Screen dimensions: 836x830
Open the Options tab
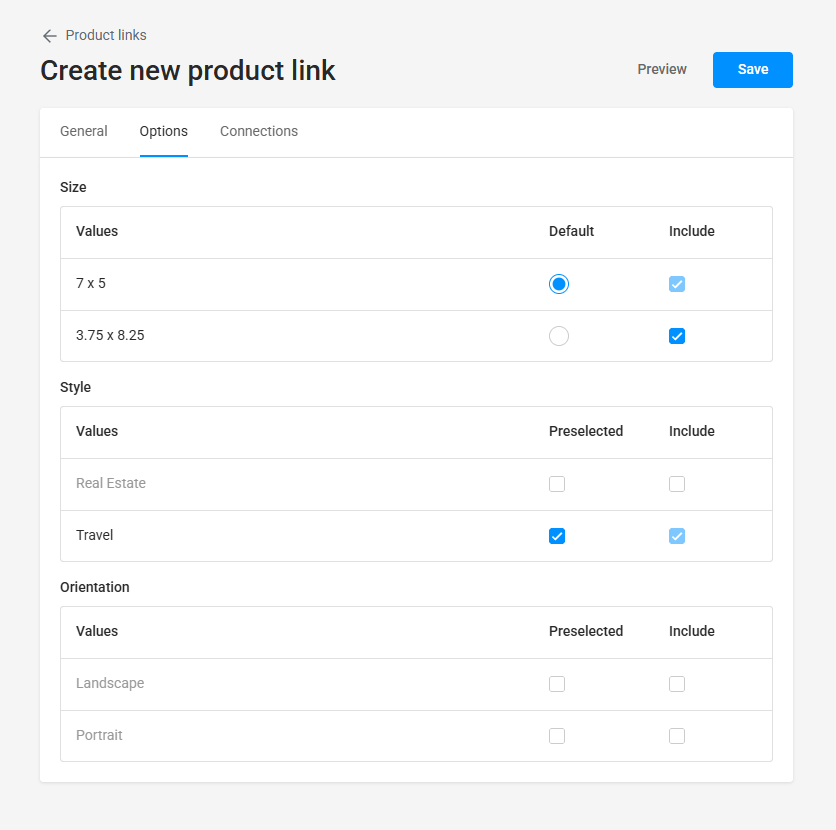pos(163,131)
